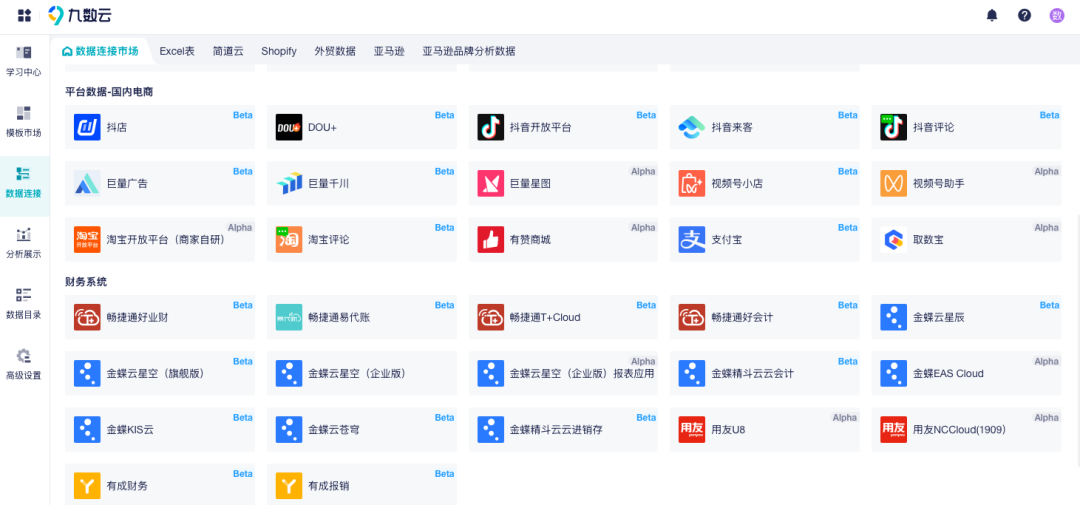This screenshot has height=505, width=1080.
Task: Open the 畅捷通T+Cloud connector
Action: point(563,318)
